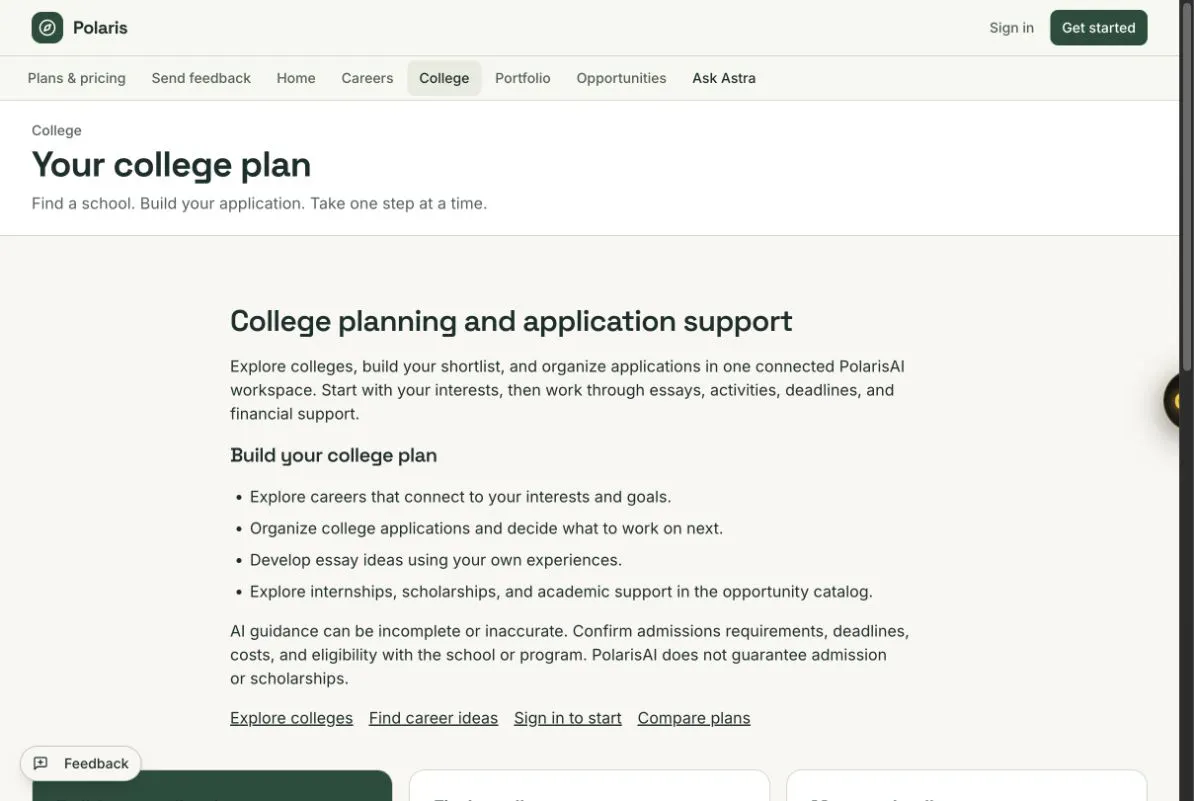This screenshot has height=801, width=1194.
Task: Click the Sign in link in header
Action: click(x=1011, y=27)
